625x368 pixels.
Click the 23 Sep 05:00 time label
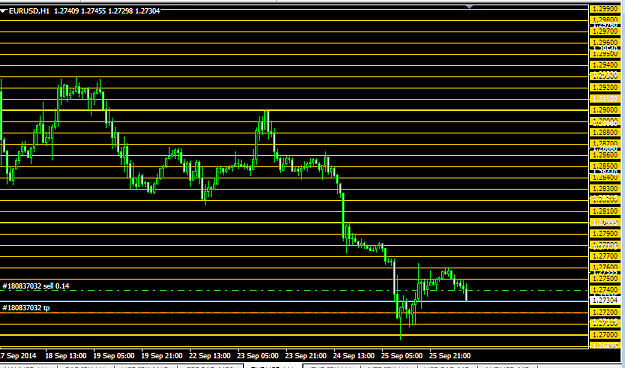258,356
